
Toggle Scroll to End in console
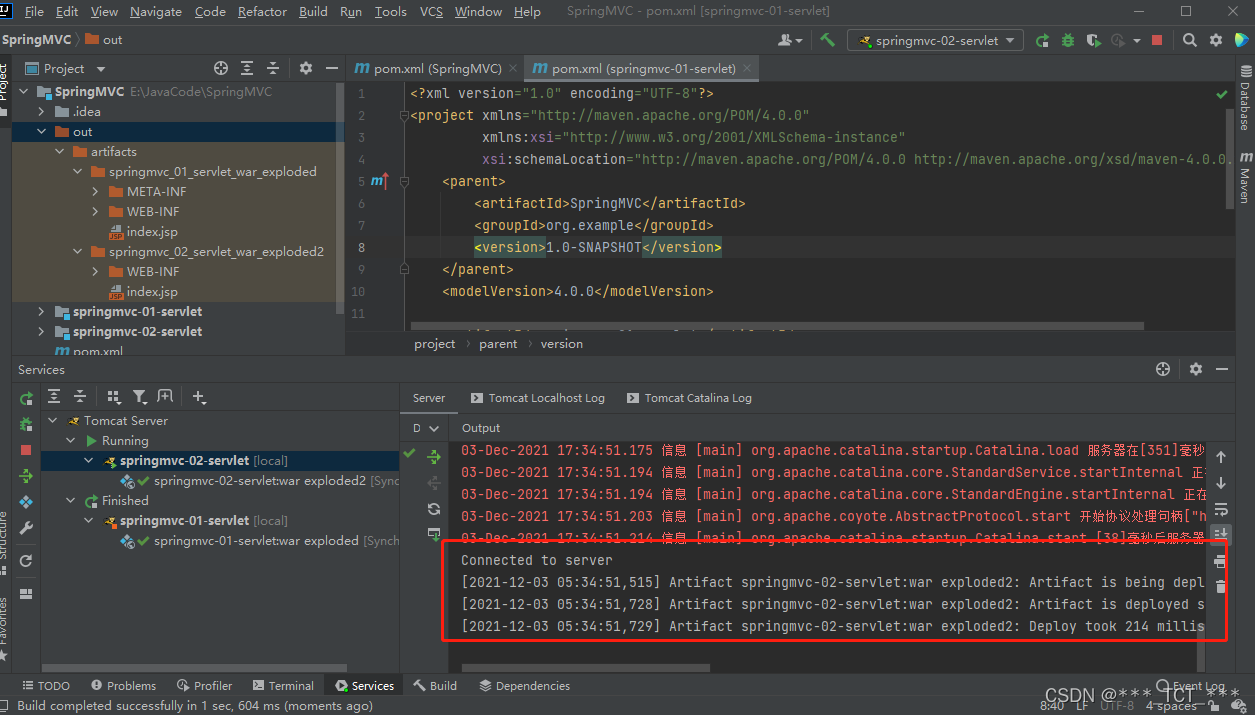coord(1221,534)
